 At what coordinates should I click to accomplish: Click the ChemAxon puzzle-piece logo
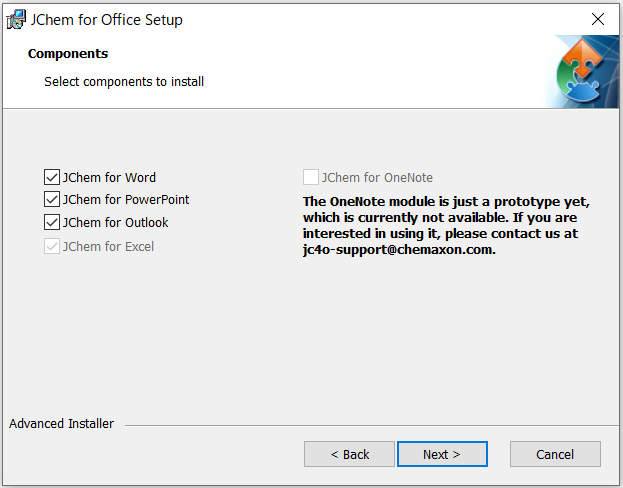pos(582,71)
